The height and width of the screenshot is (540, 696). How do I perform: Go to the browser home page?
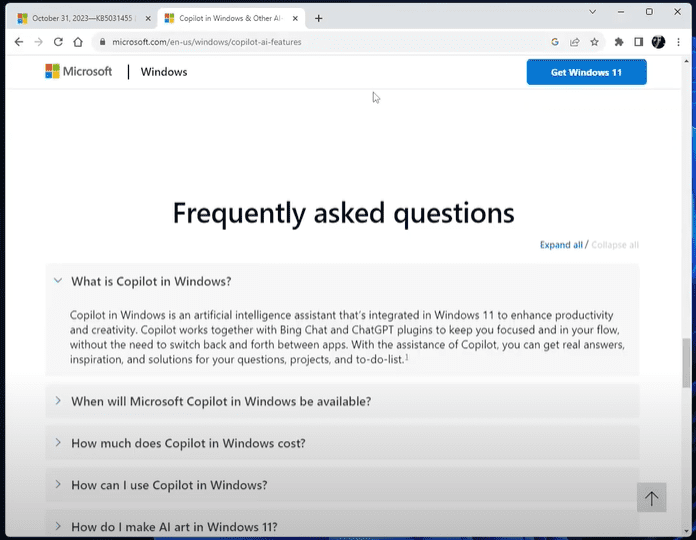point(79,42)
